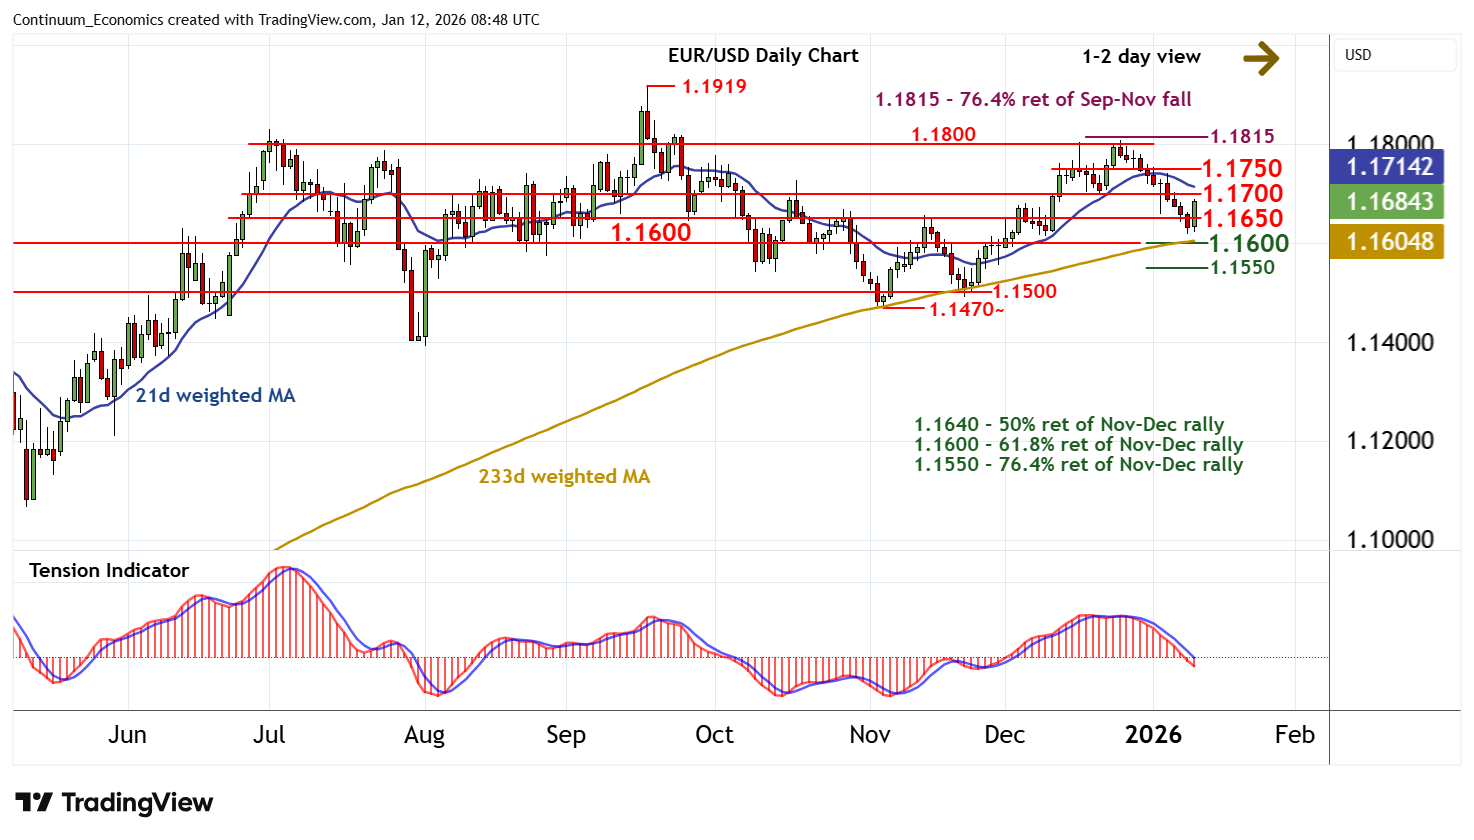Image resolution: width=1474 pixels, height=840 pixels.
Task: Click the 1.1919 high annotation
Action: [713, 87]
